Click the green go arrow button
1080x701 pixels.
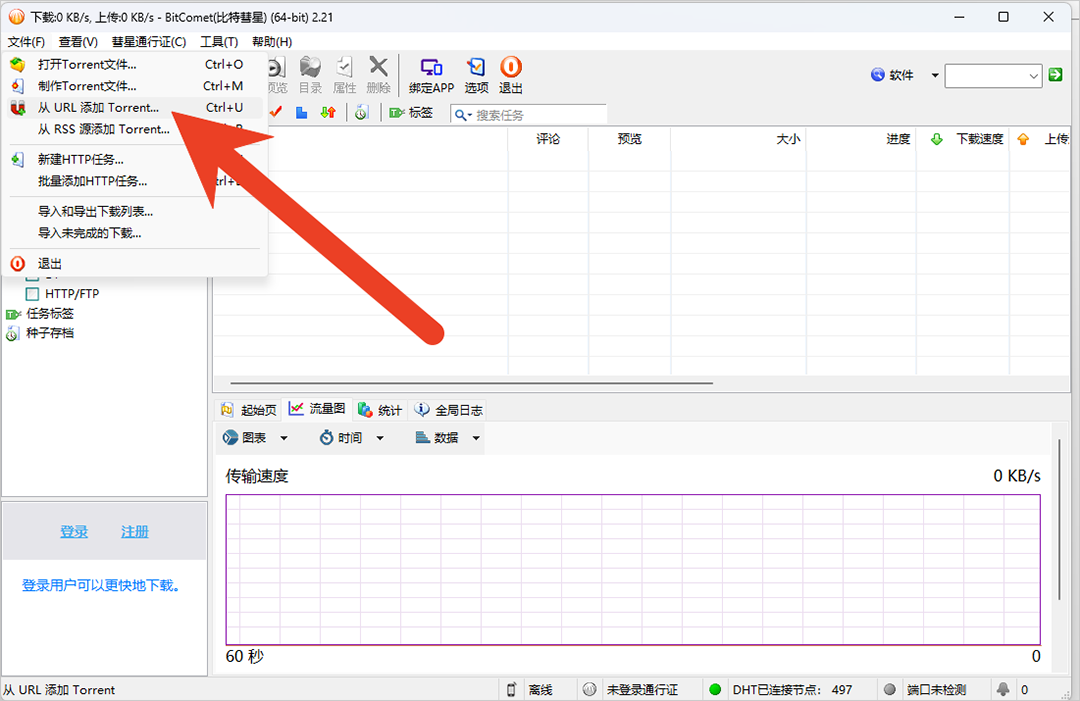coord(1055,74)
